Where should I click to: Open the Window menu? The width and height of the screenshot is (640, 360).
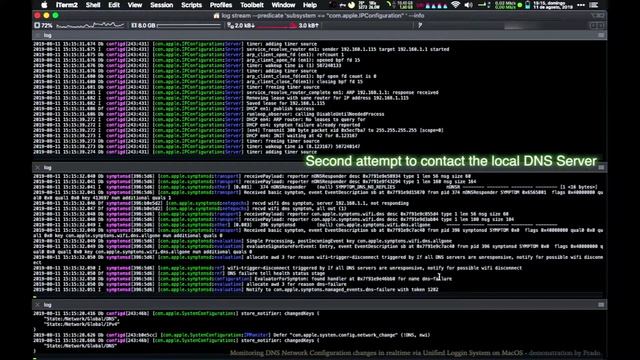[283, 5]
